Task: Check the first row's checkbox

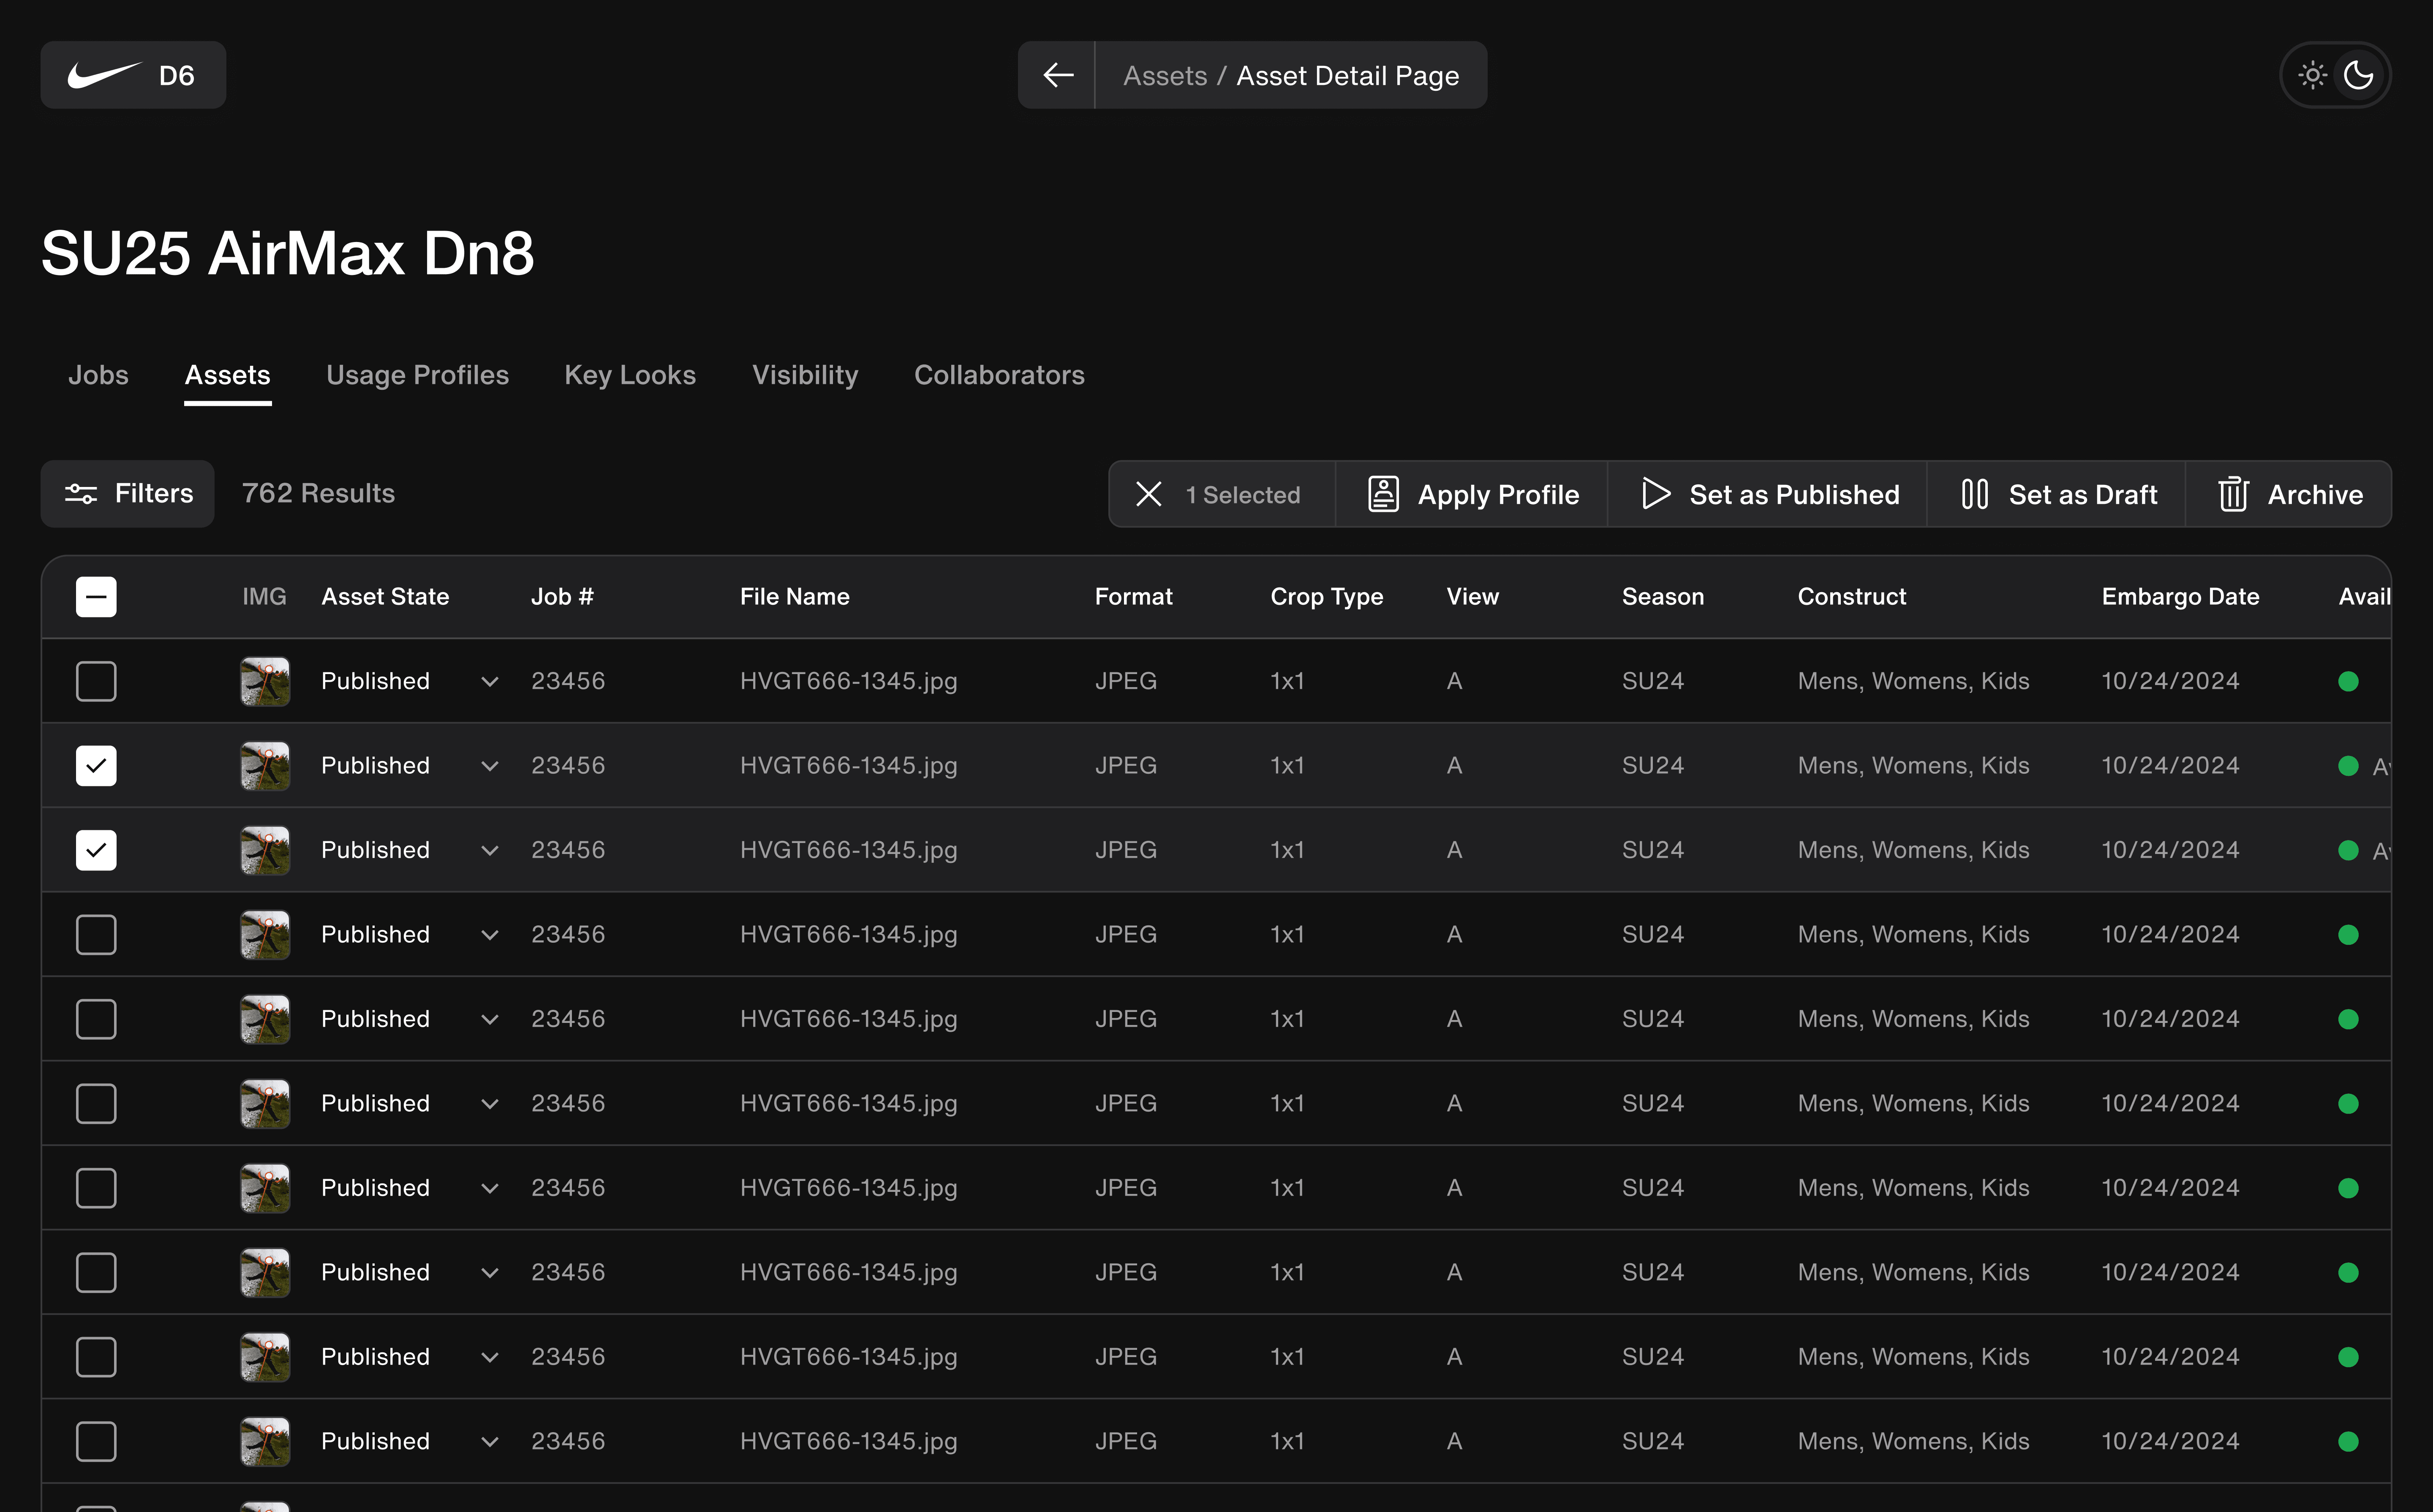Action: 96,681
